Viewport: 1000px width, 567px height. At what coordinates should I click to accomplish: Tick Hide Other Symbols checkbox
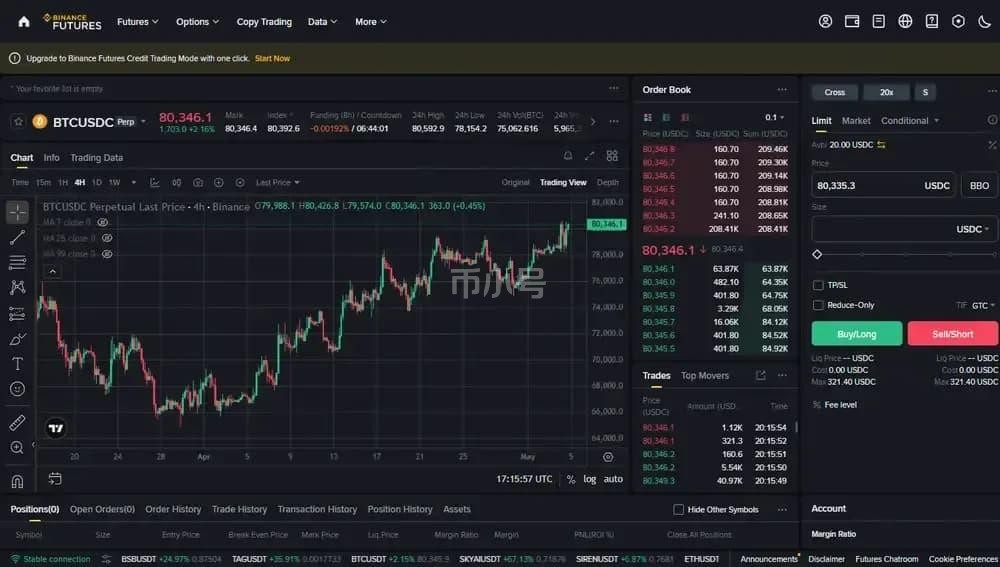(679, 509)
